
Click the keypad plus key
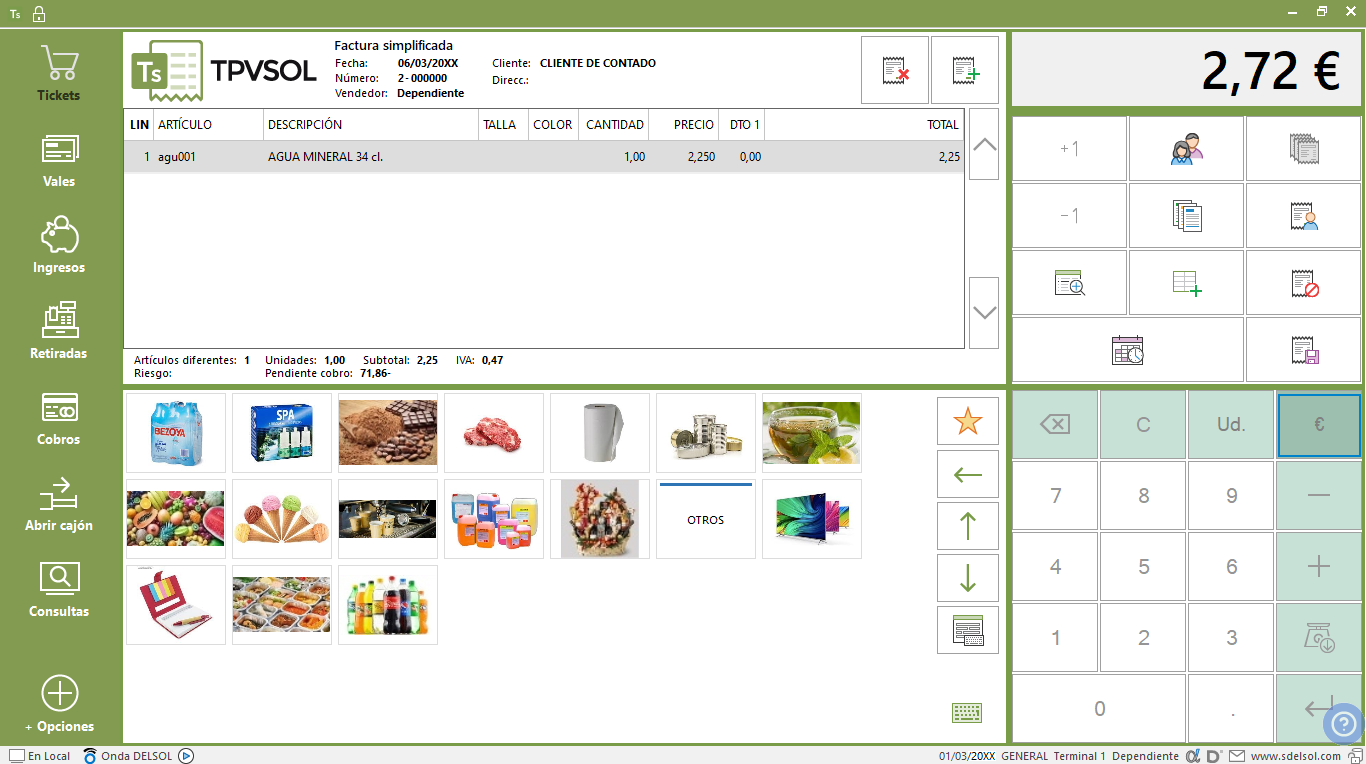(x=1319, y=566)
